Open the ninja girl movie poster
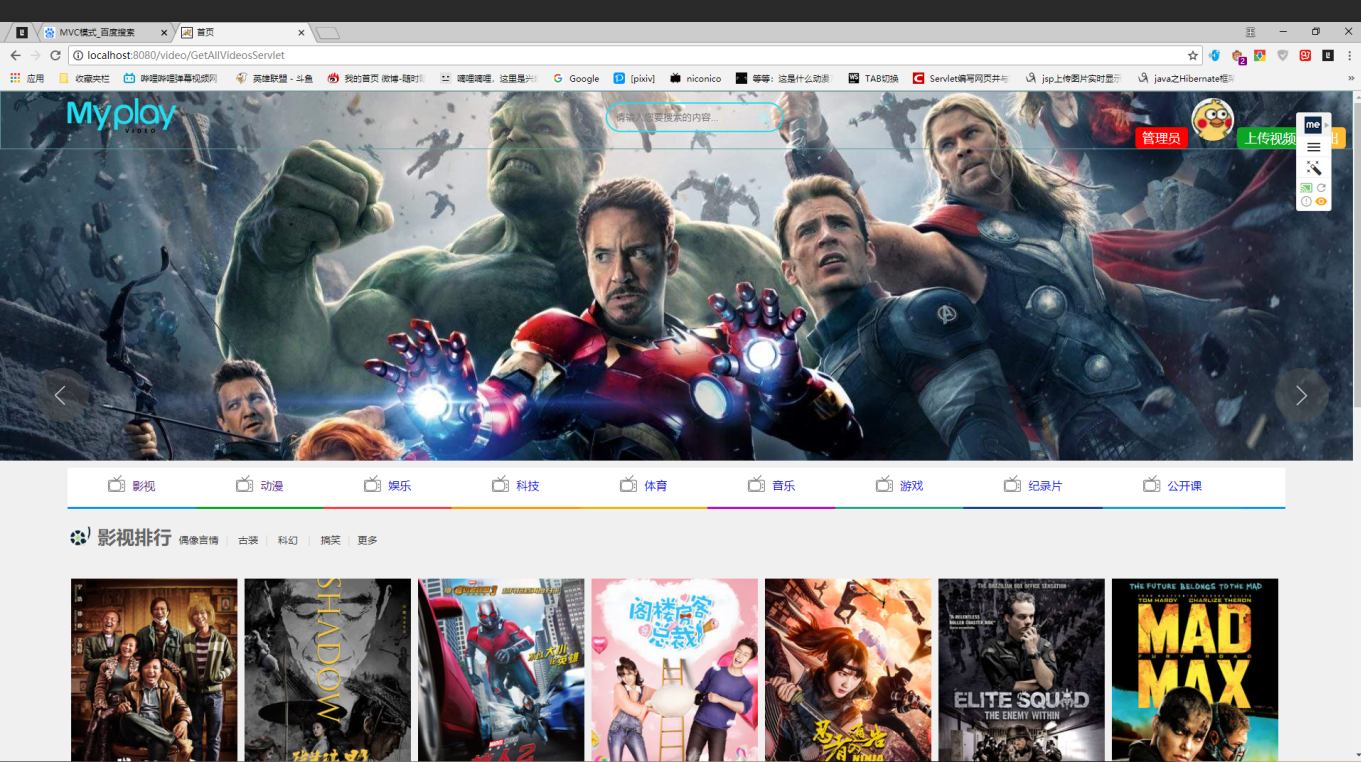Image resolution: width=1361 pixels, height=762 pixels. (848, 670)
